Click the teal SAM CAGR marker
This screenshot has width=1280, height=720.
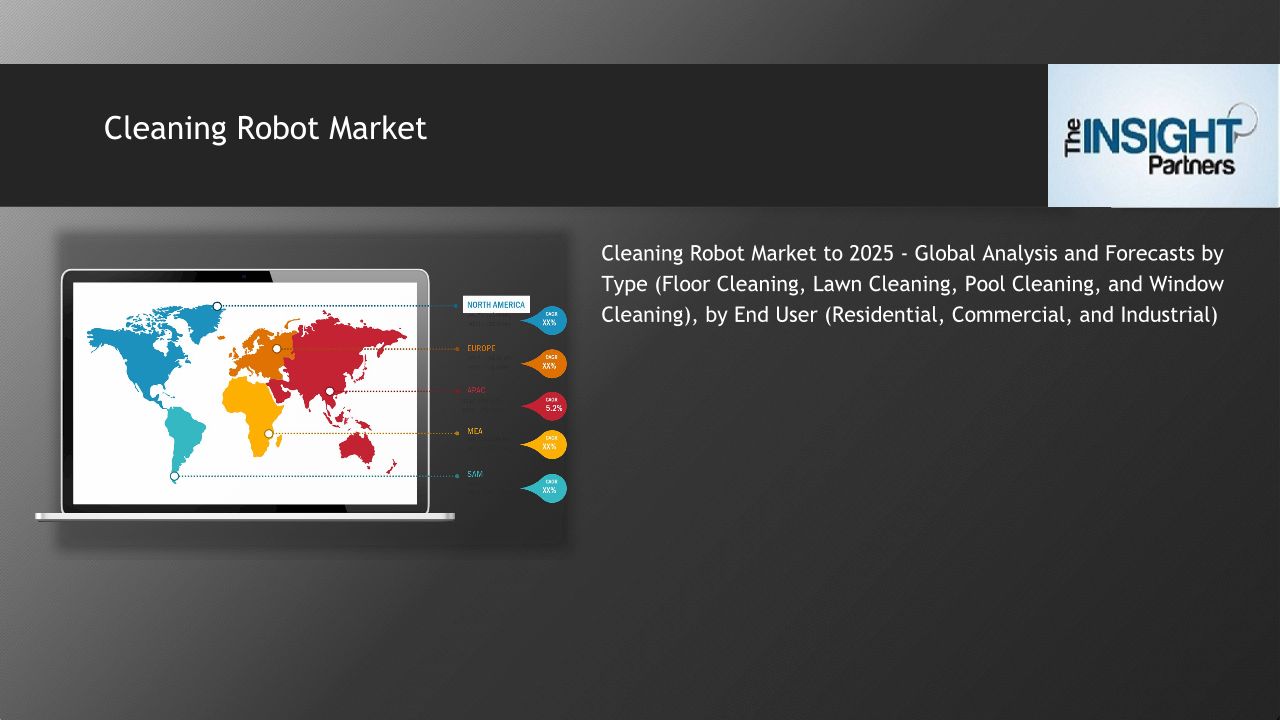click(549, 488)
